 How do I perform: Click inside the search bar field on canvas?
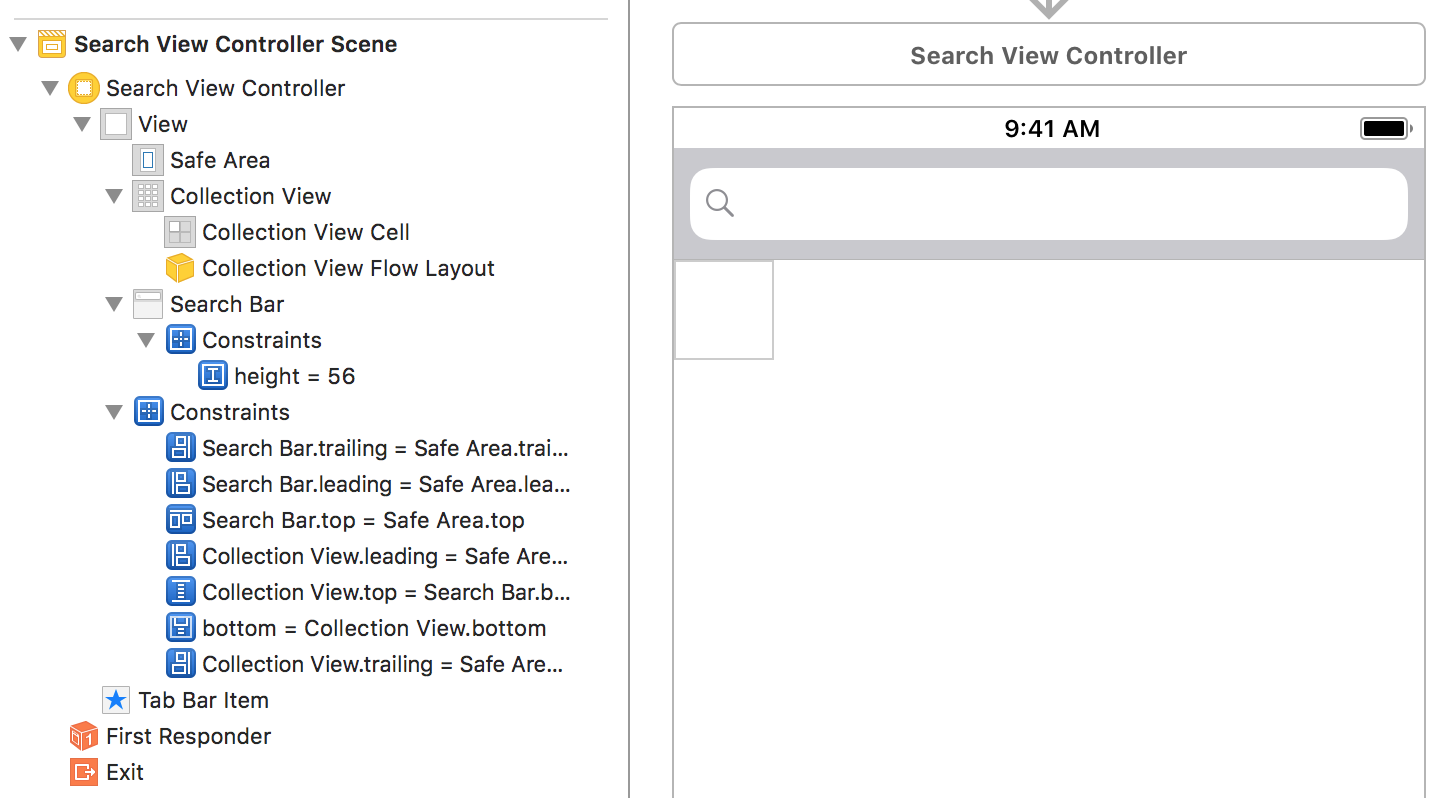pos(1060,204)
